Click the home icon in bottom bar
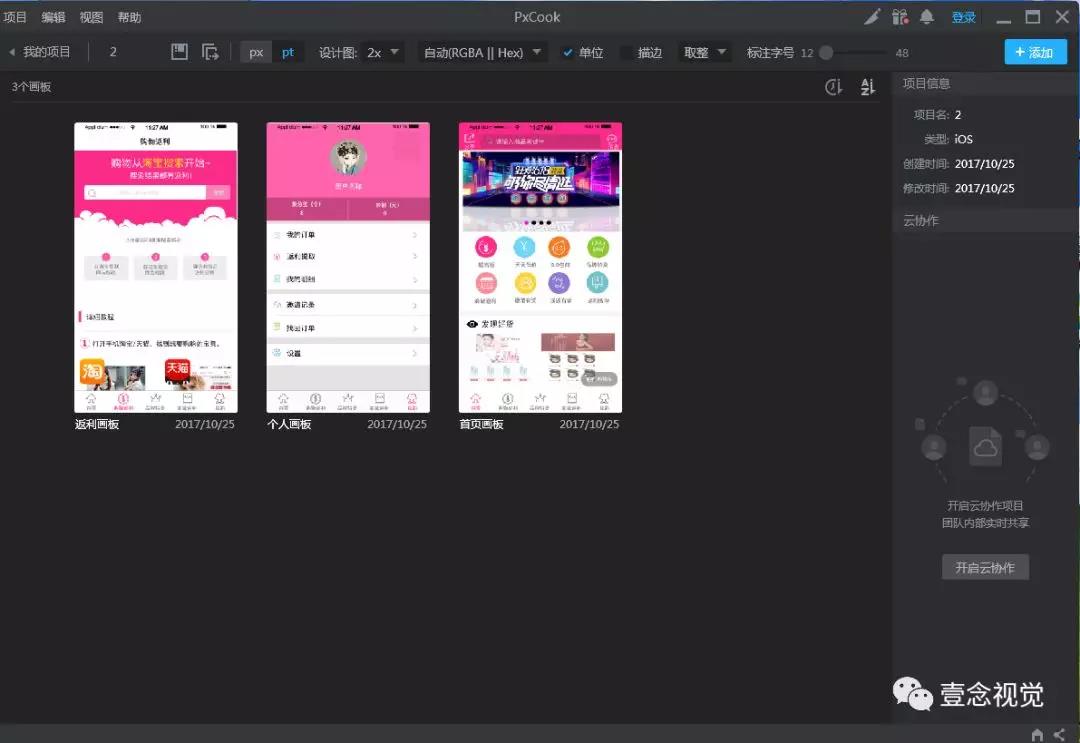Screen dimensions: 1080x743 [1037, 735]
